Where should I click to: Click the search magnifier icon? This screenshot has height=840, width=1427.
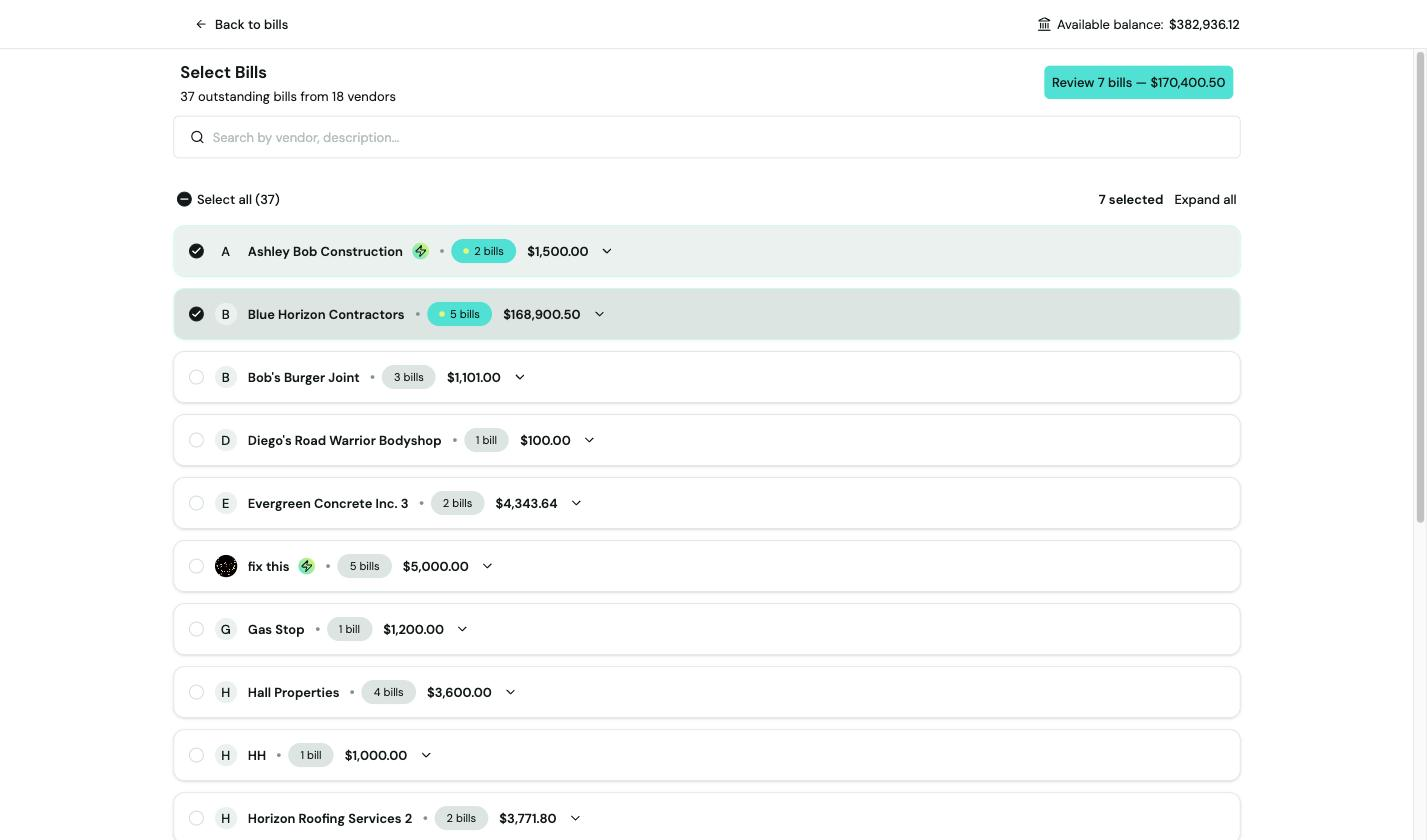pyautogui.click(x=197, y=137)
